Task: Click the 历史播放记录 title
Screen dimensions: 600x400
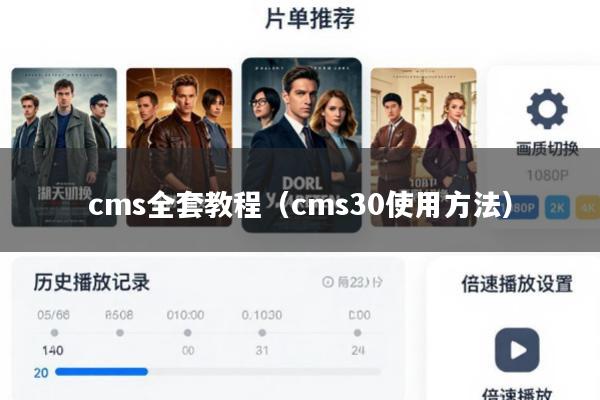Action: pos(91,282)
